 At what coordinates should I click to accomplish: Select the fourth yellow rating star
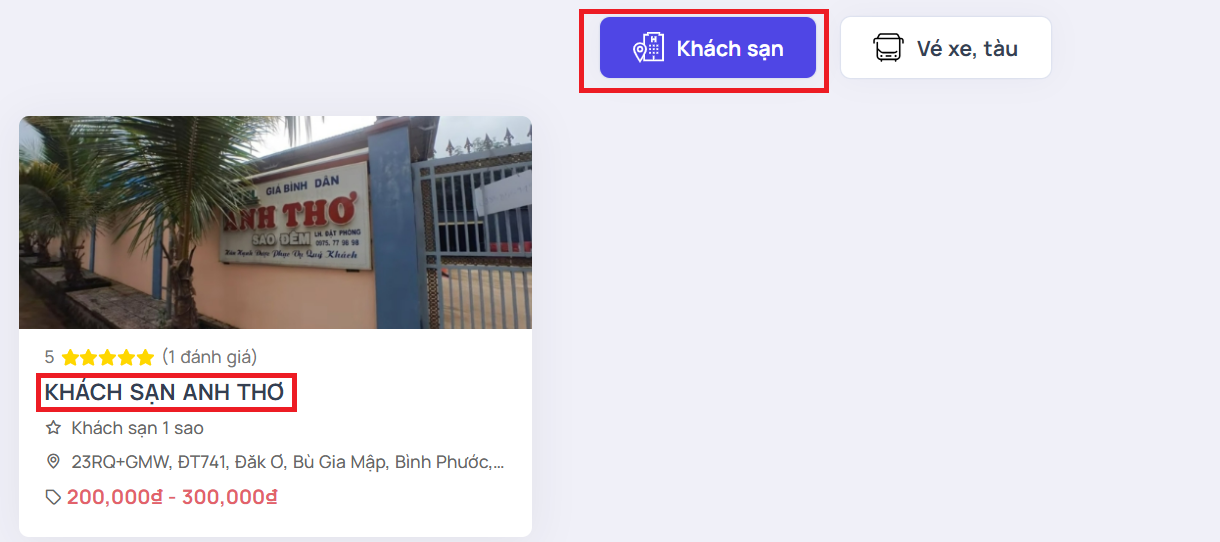tap(127, 357)
